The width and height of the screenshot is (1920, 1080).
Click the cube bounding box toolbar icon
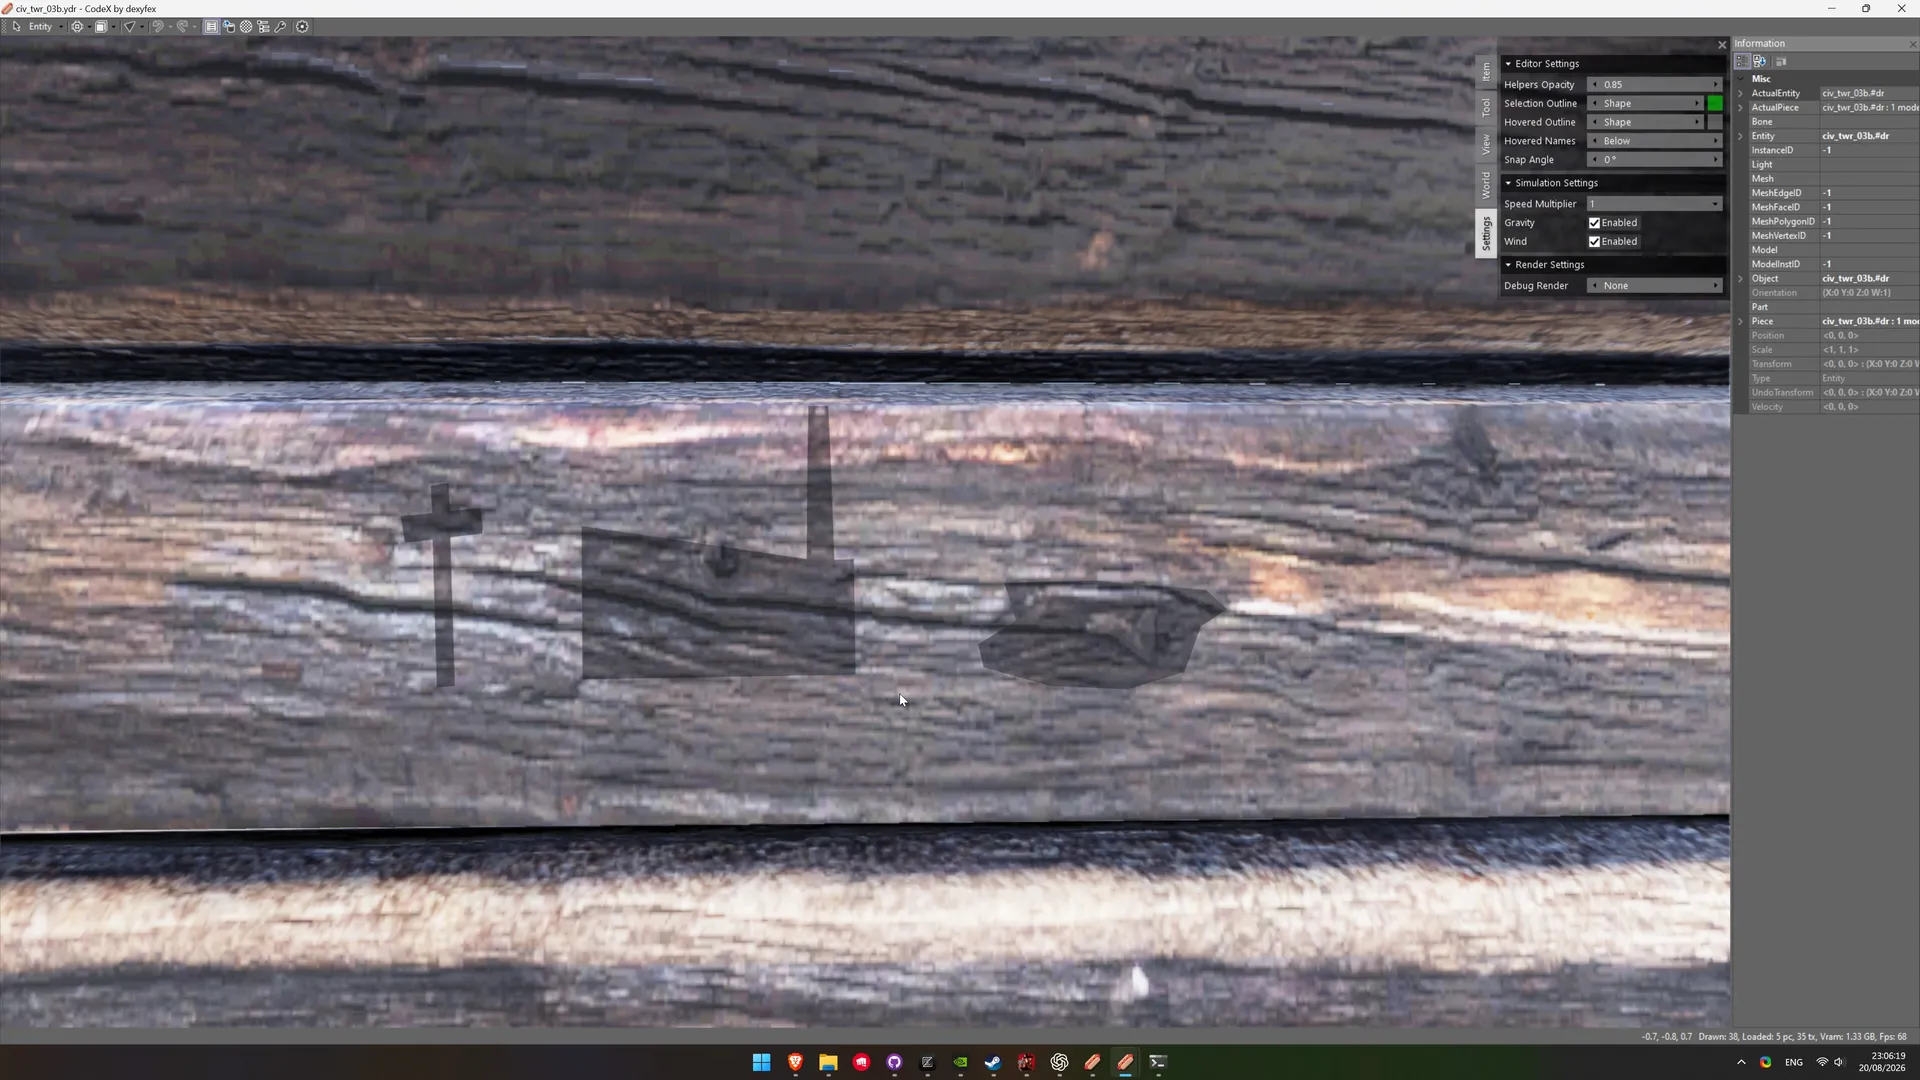tap(101, 27)
